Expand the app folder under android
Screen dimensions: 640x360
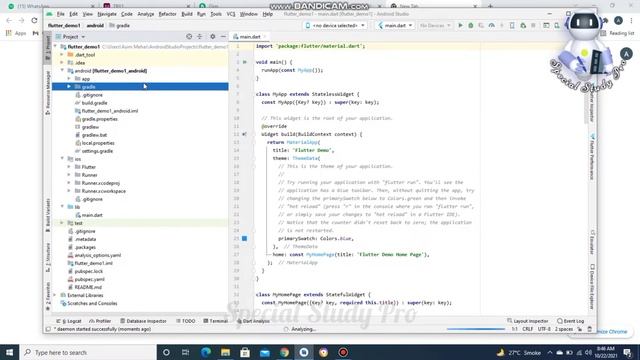[x=69, y=78]
